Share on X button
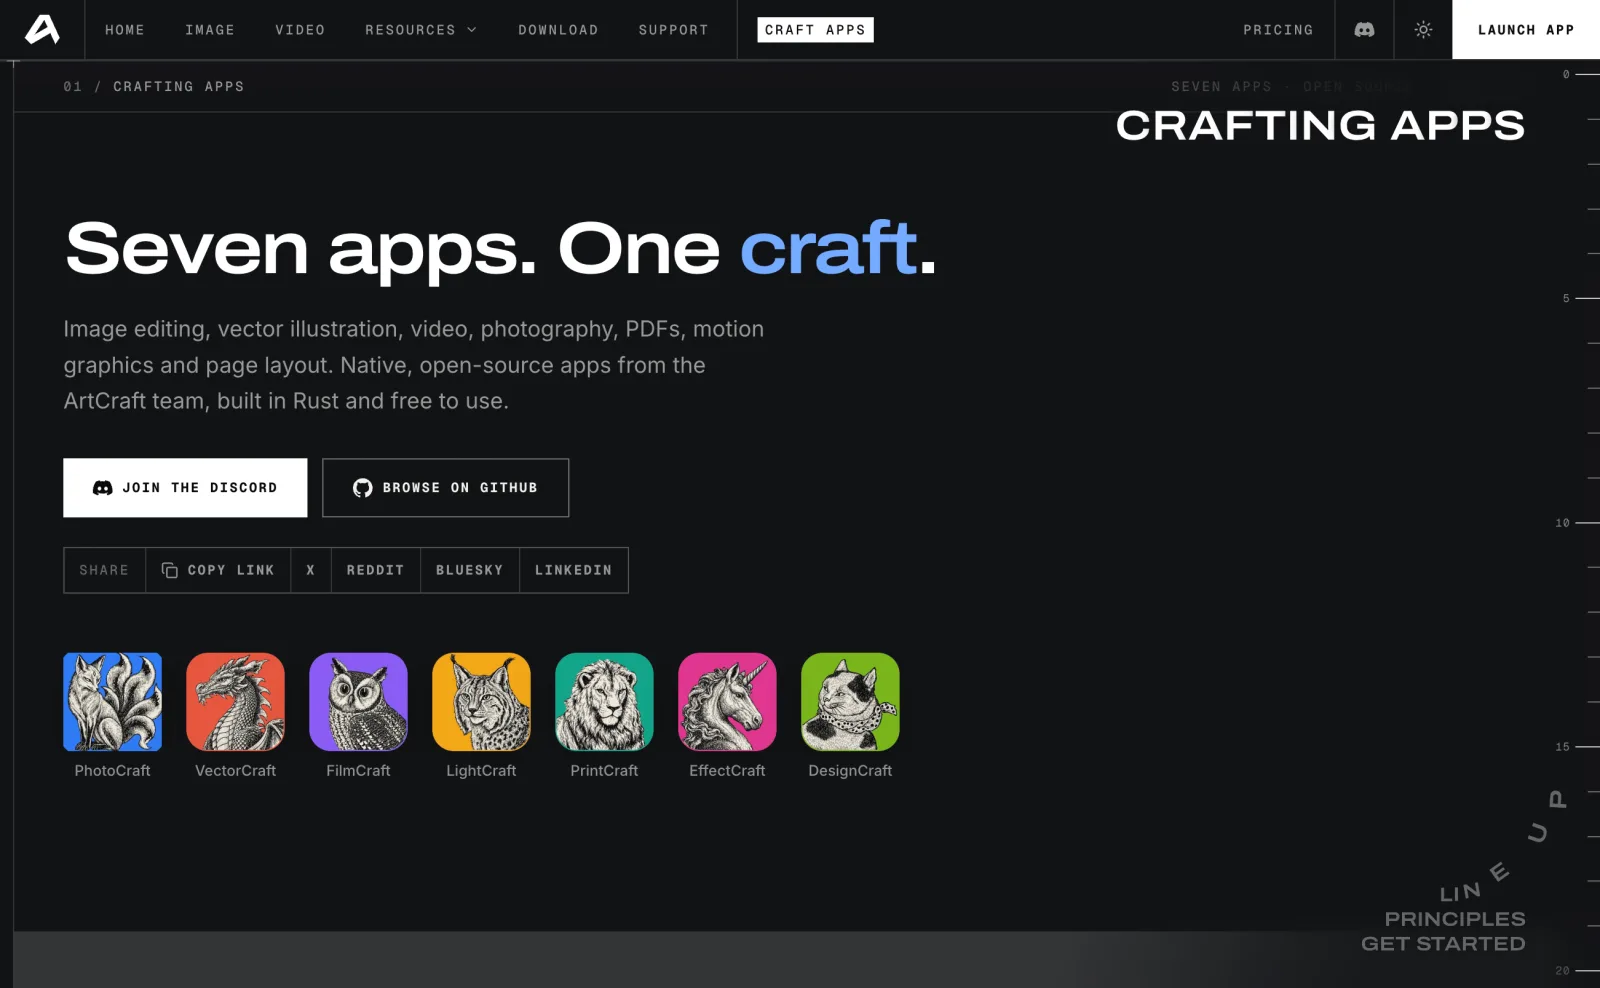This screenshot has width=1600, height=988. point(311,570)
